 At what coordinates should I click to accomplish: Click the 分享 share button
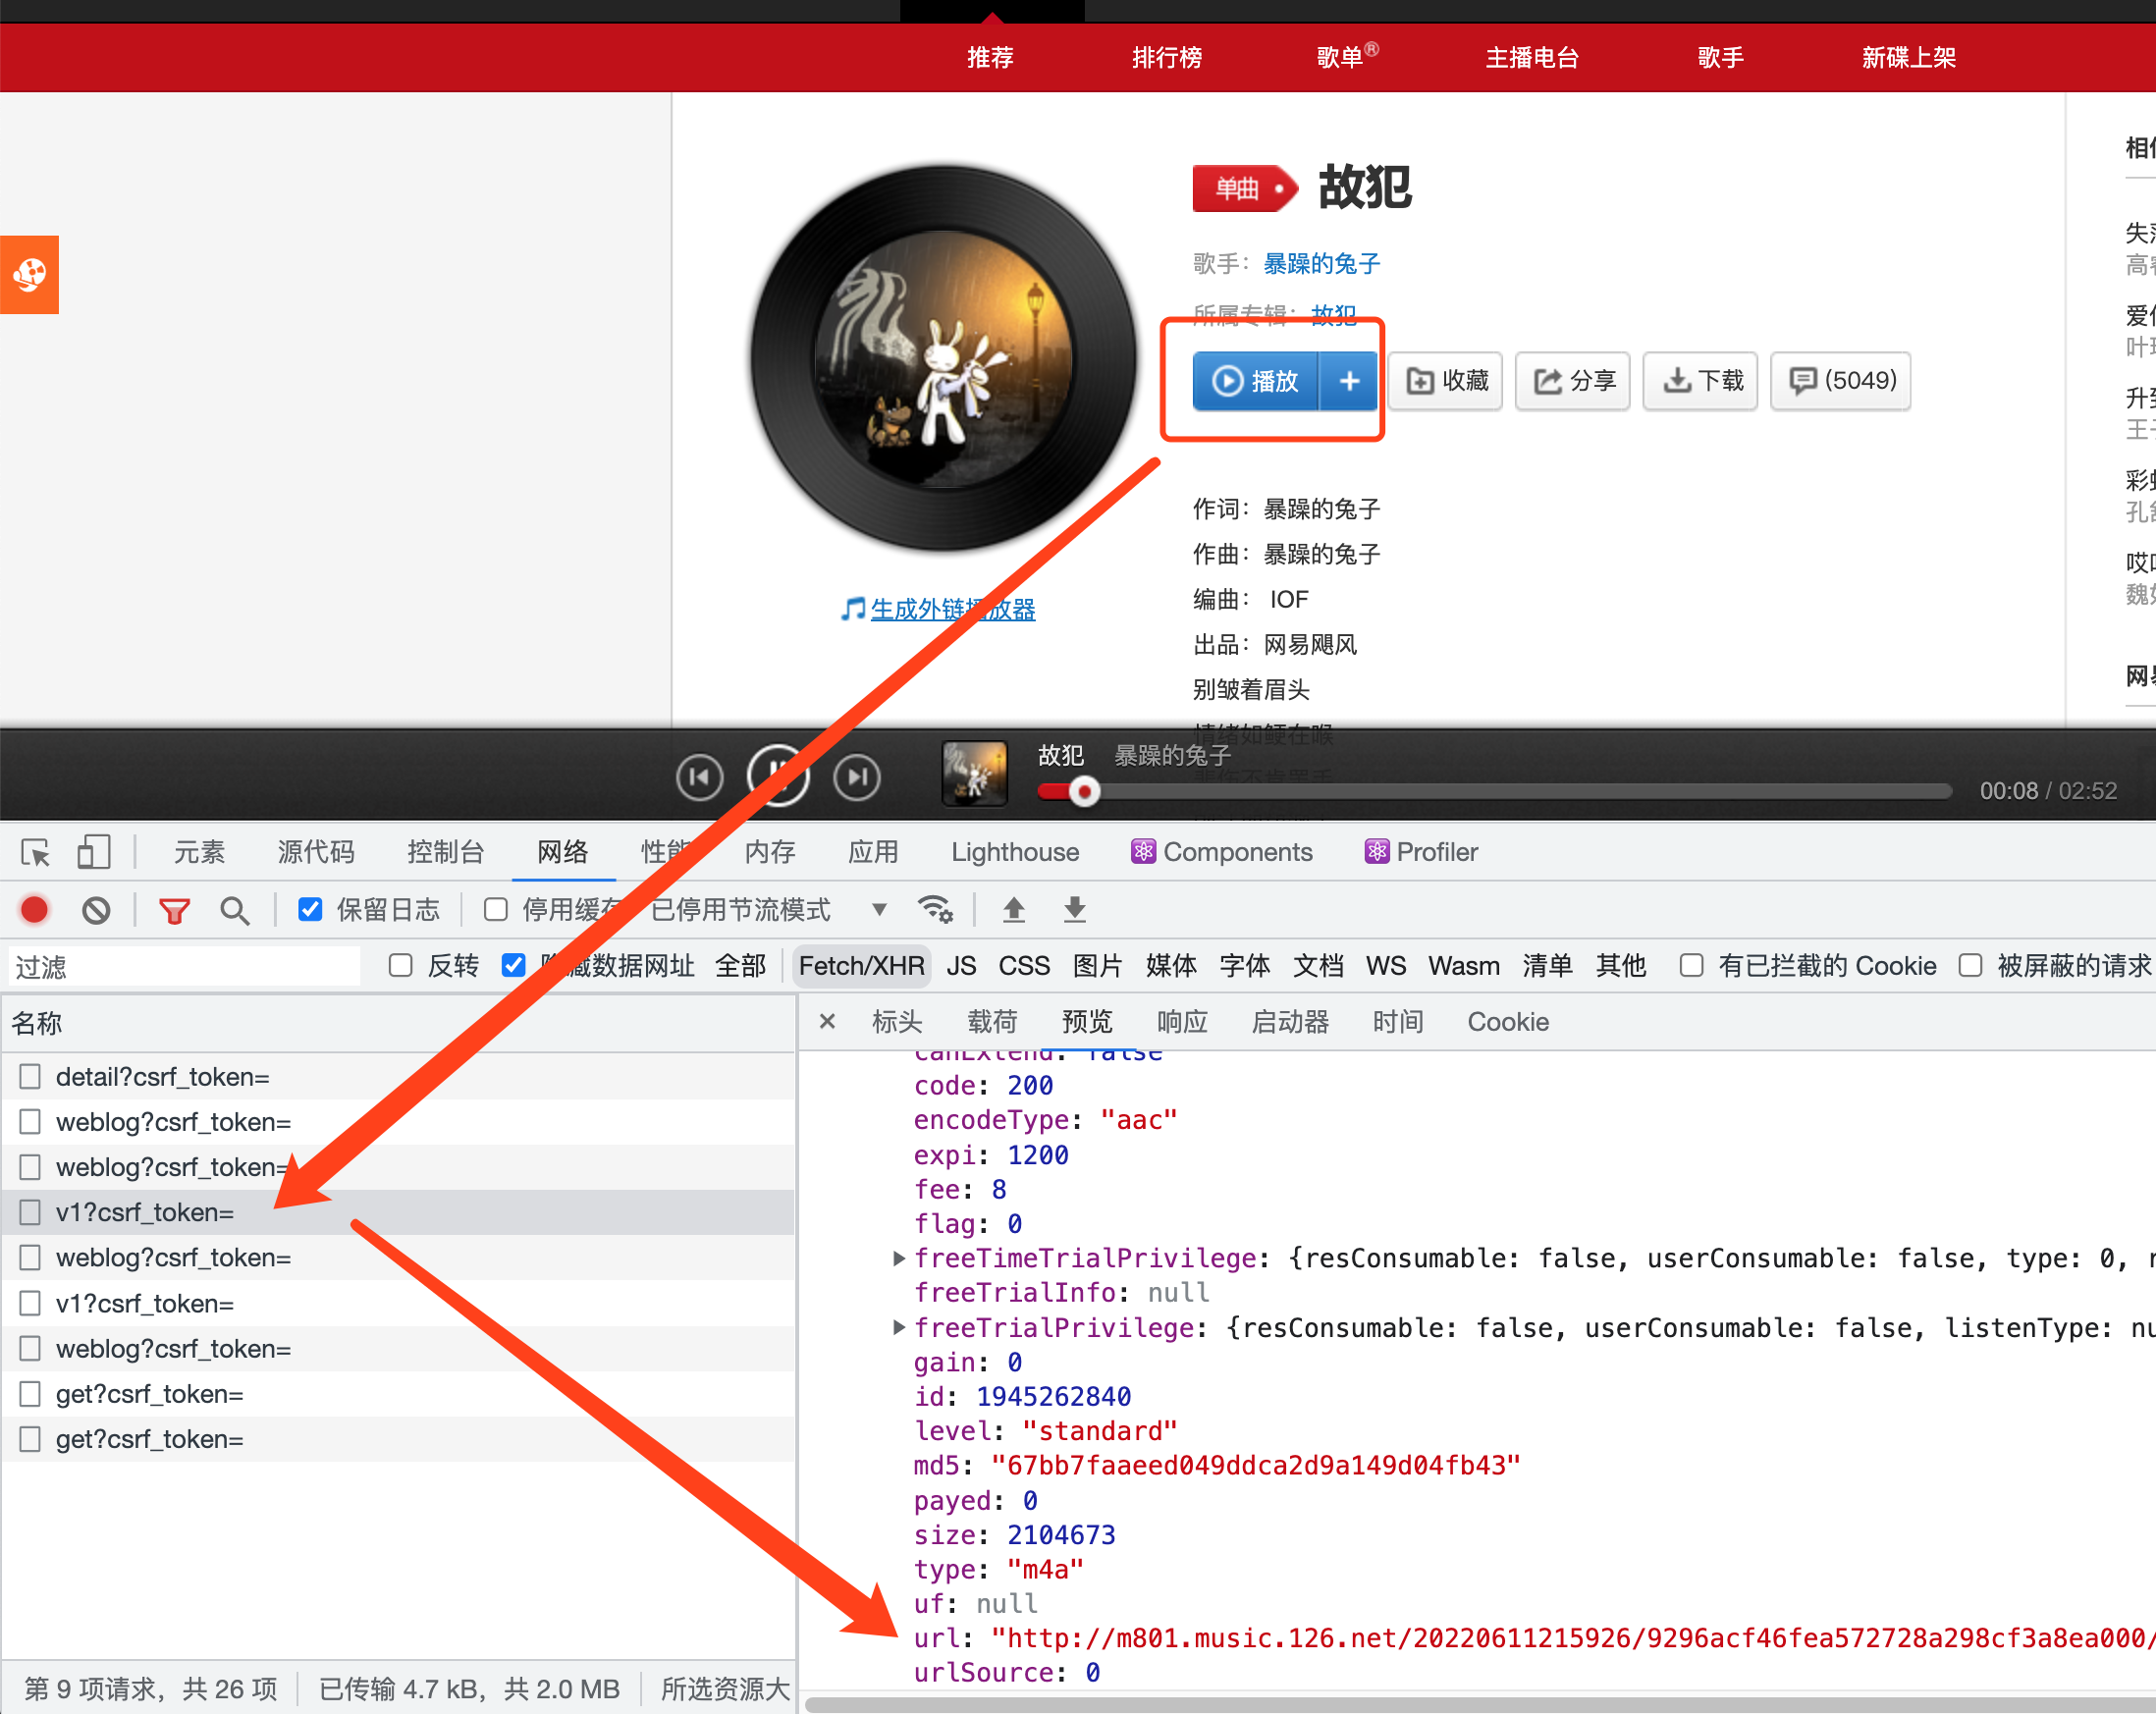1573,381
